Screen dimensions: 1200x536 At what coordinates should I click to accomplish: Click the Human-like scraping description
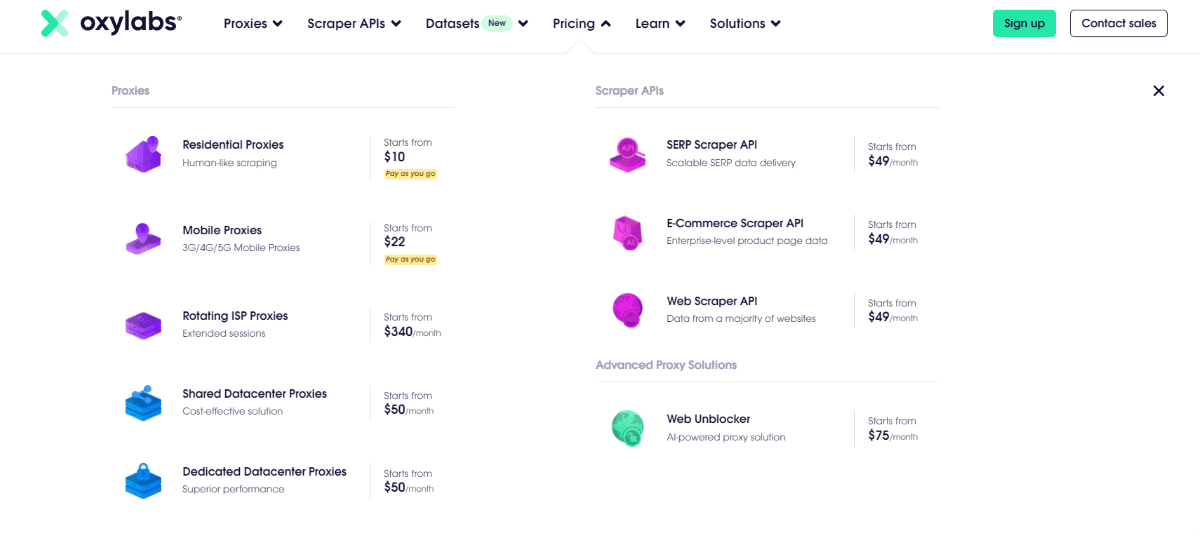(230, 163)
